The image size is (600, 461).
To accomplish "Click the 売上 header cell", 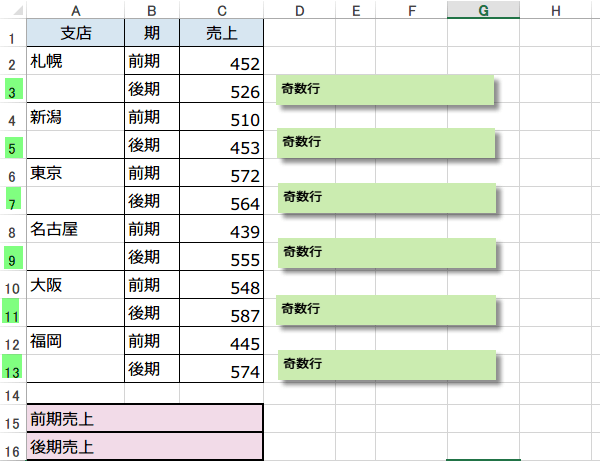I will tap(221, 33).
